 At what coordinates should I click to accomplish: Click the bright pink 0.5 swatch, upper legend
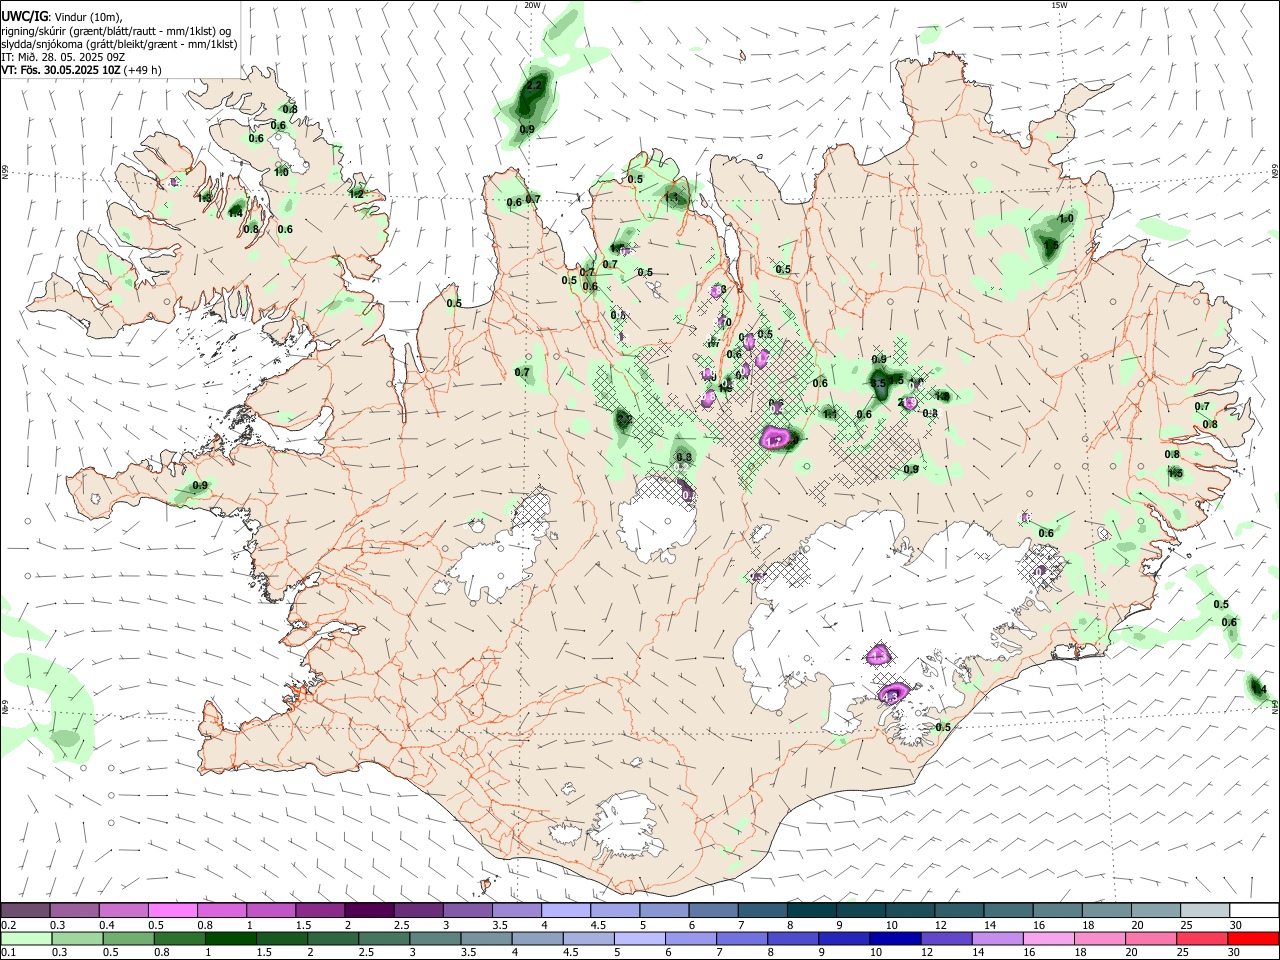coord(172,911)
